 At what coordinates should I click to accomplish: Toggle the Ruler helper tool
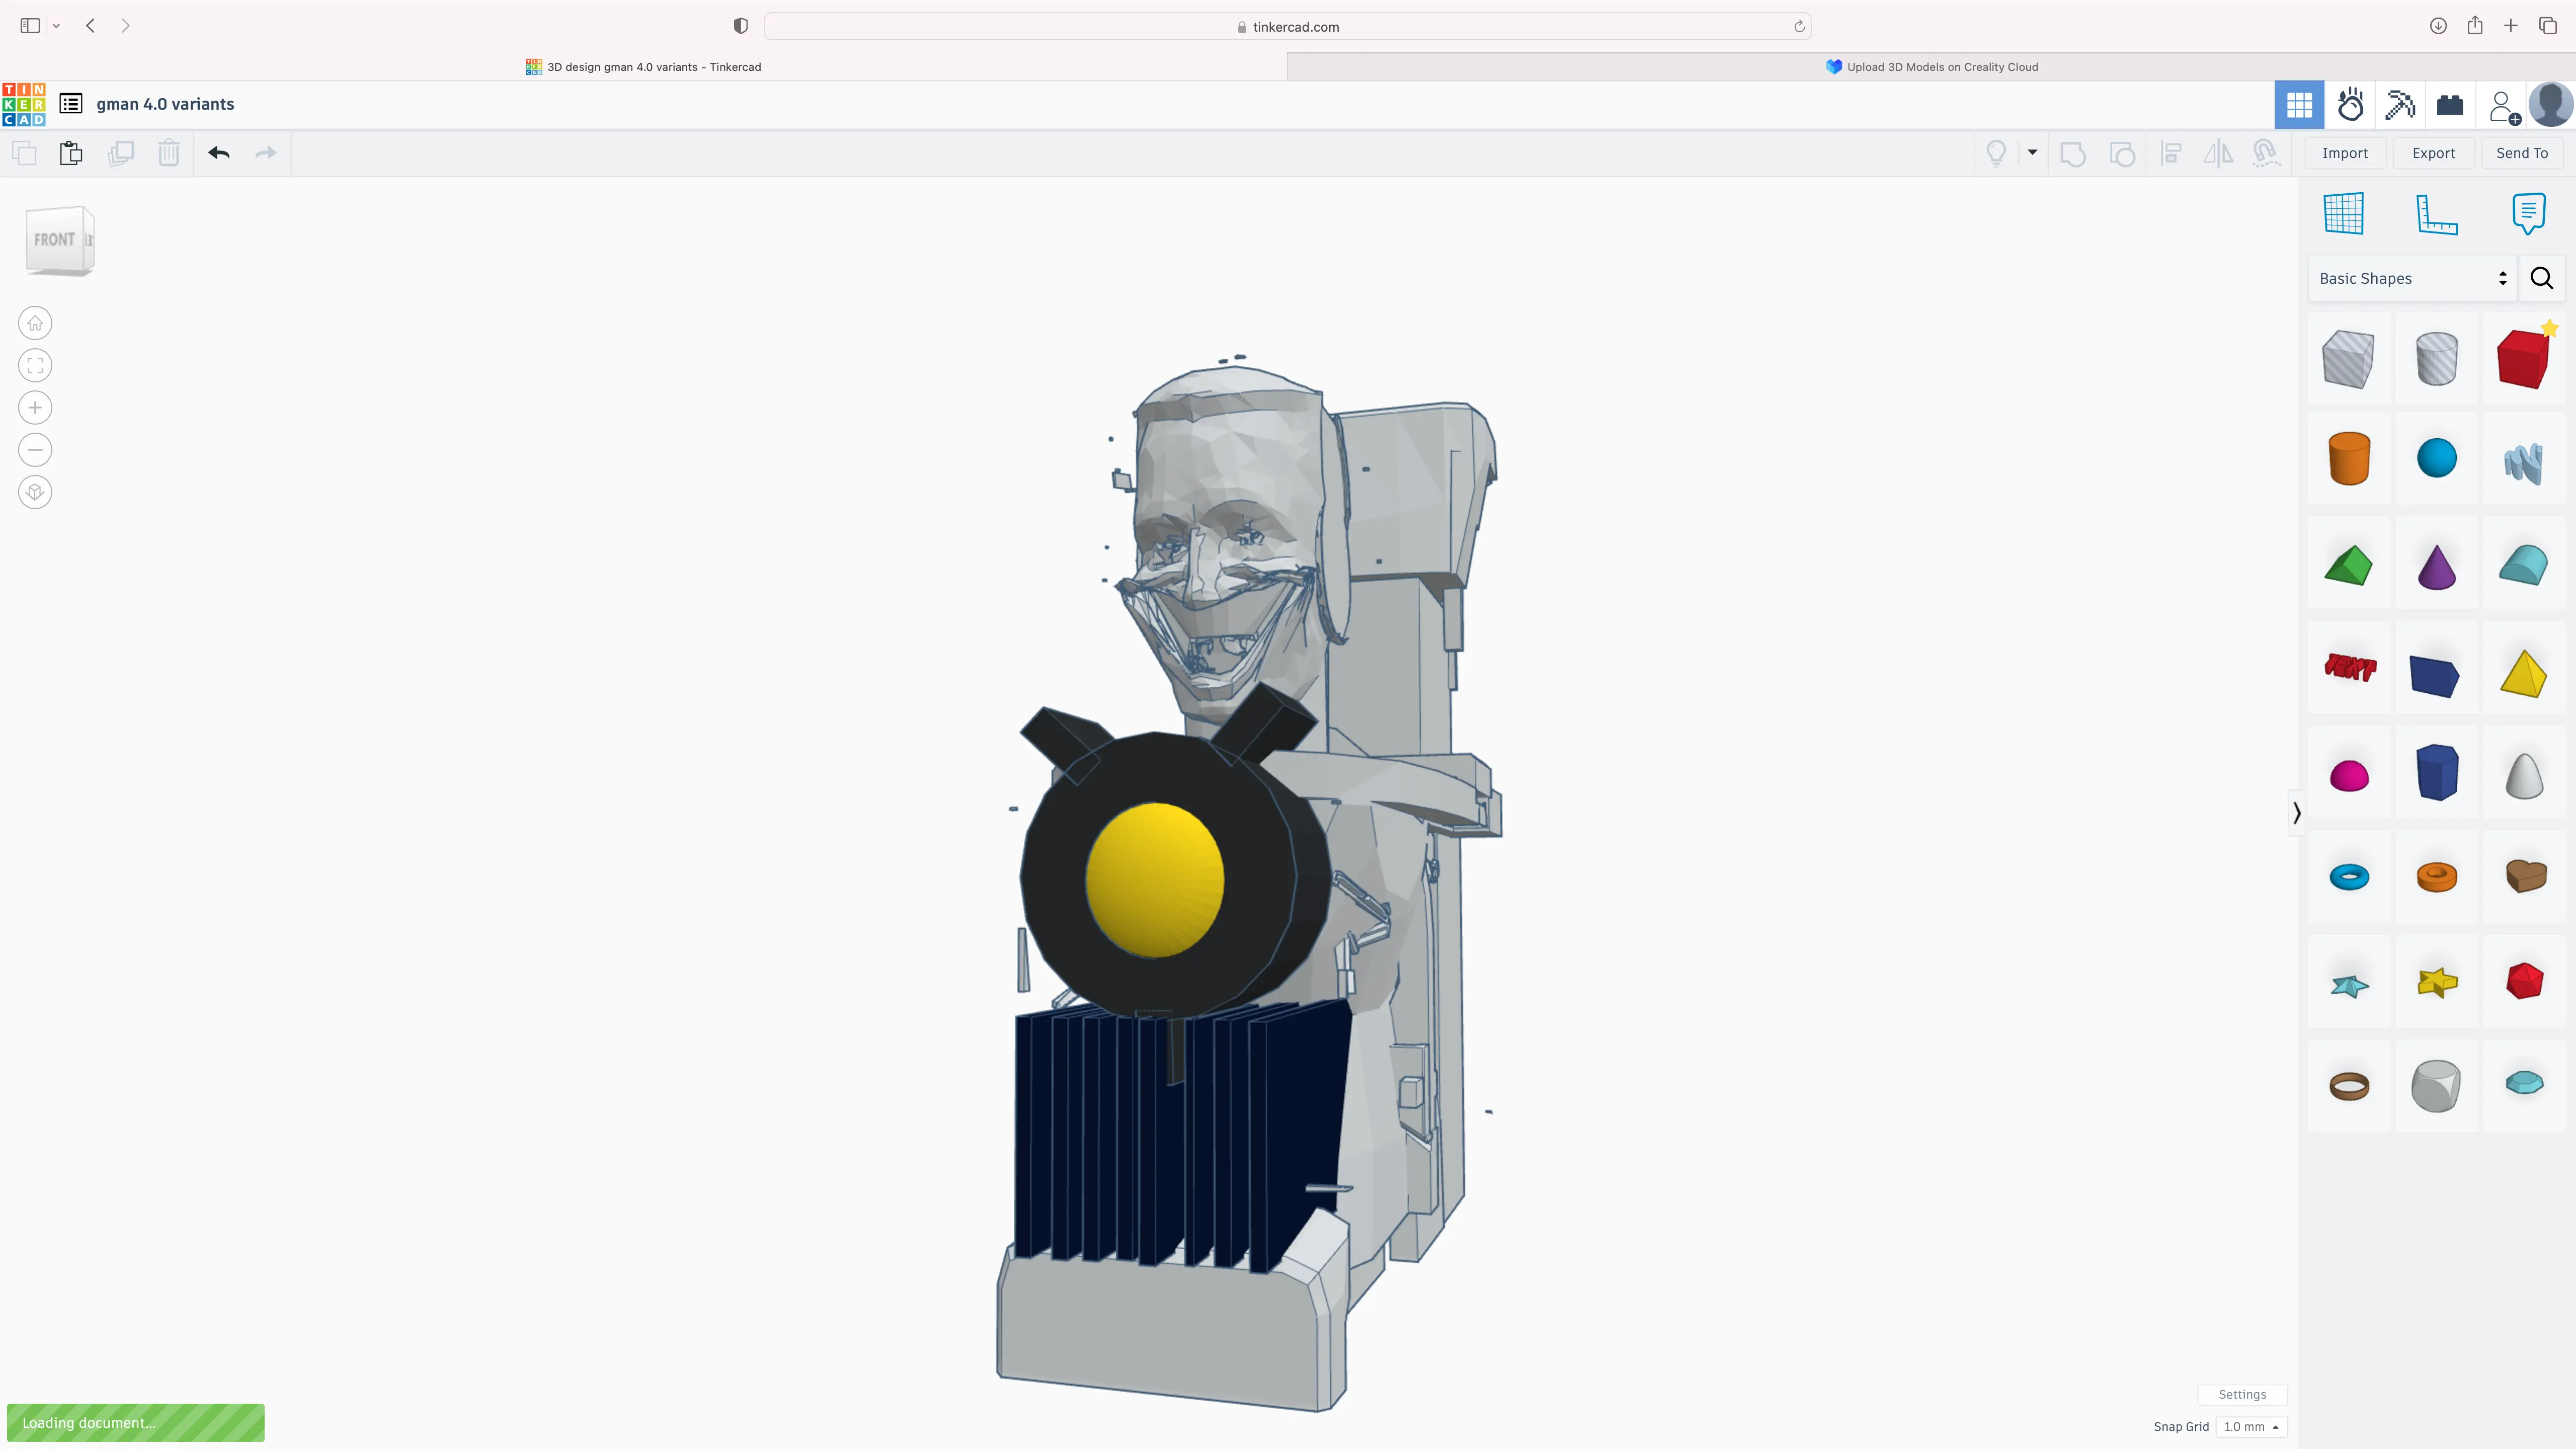coord(2437,213)
